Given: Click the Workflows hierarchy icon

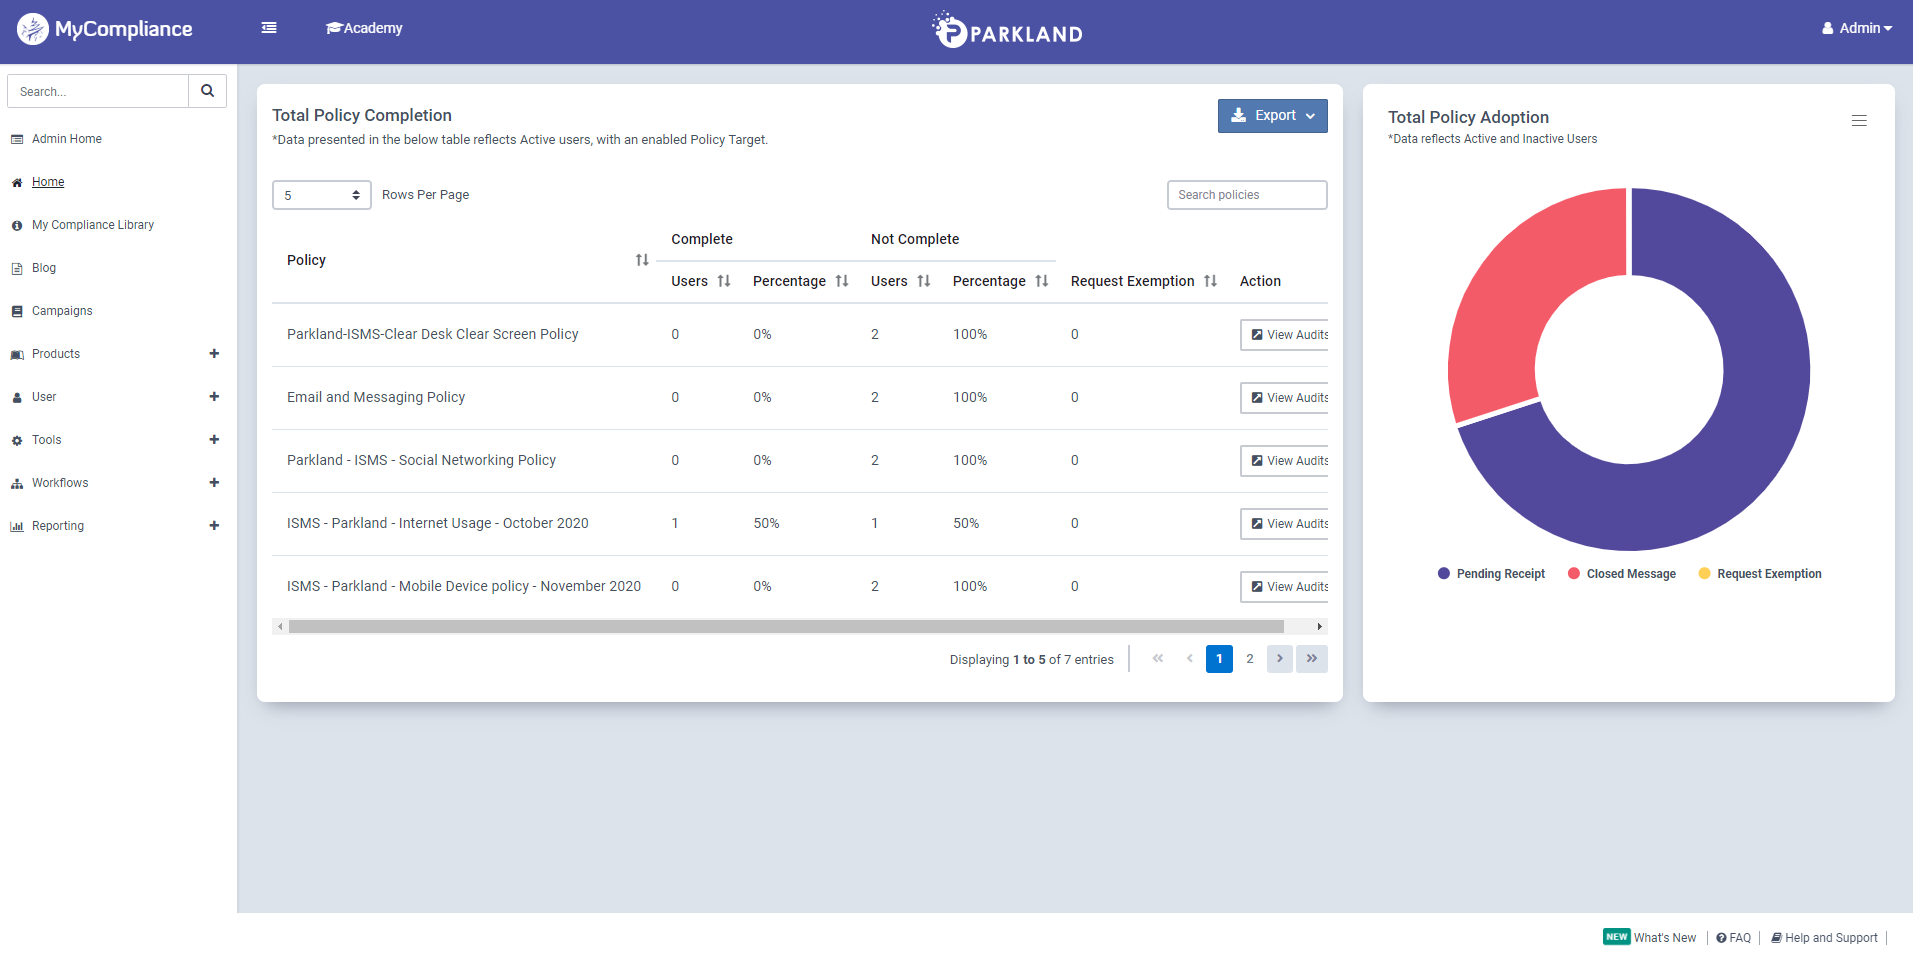Looking at the screenshot, I should pyautogui.click(x=17, y=484).
